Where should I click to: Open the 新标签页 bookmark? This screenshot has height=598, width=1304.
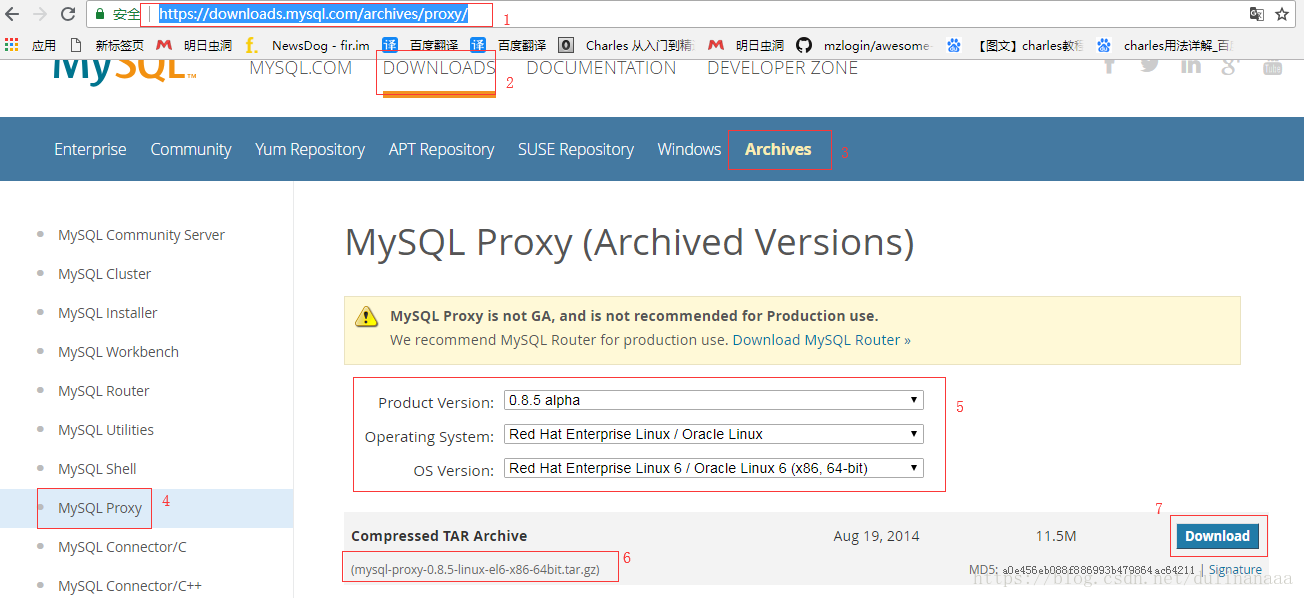(x=107, y=45)
